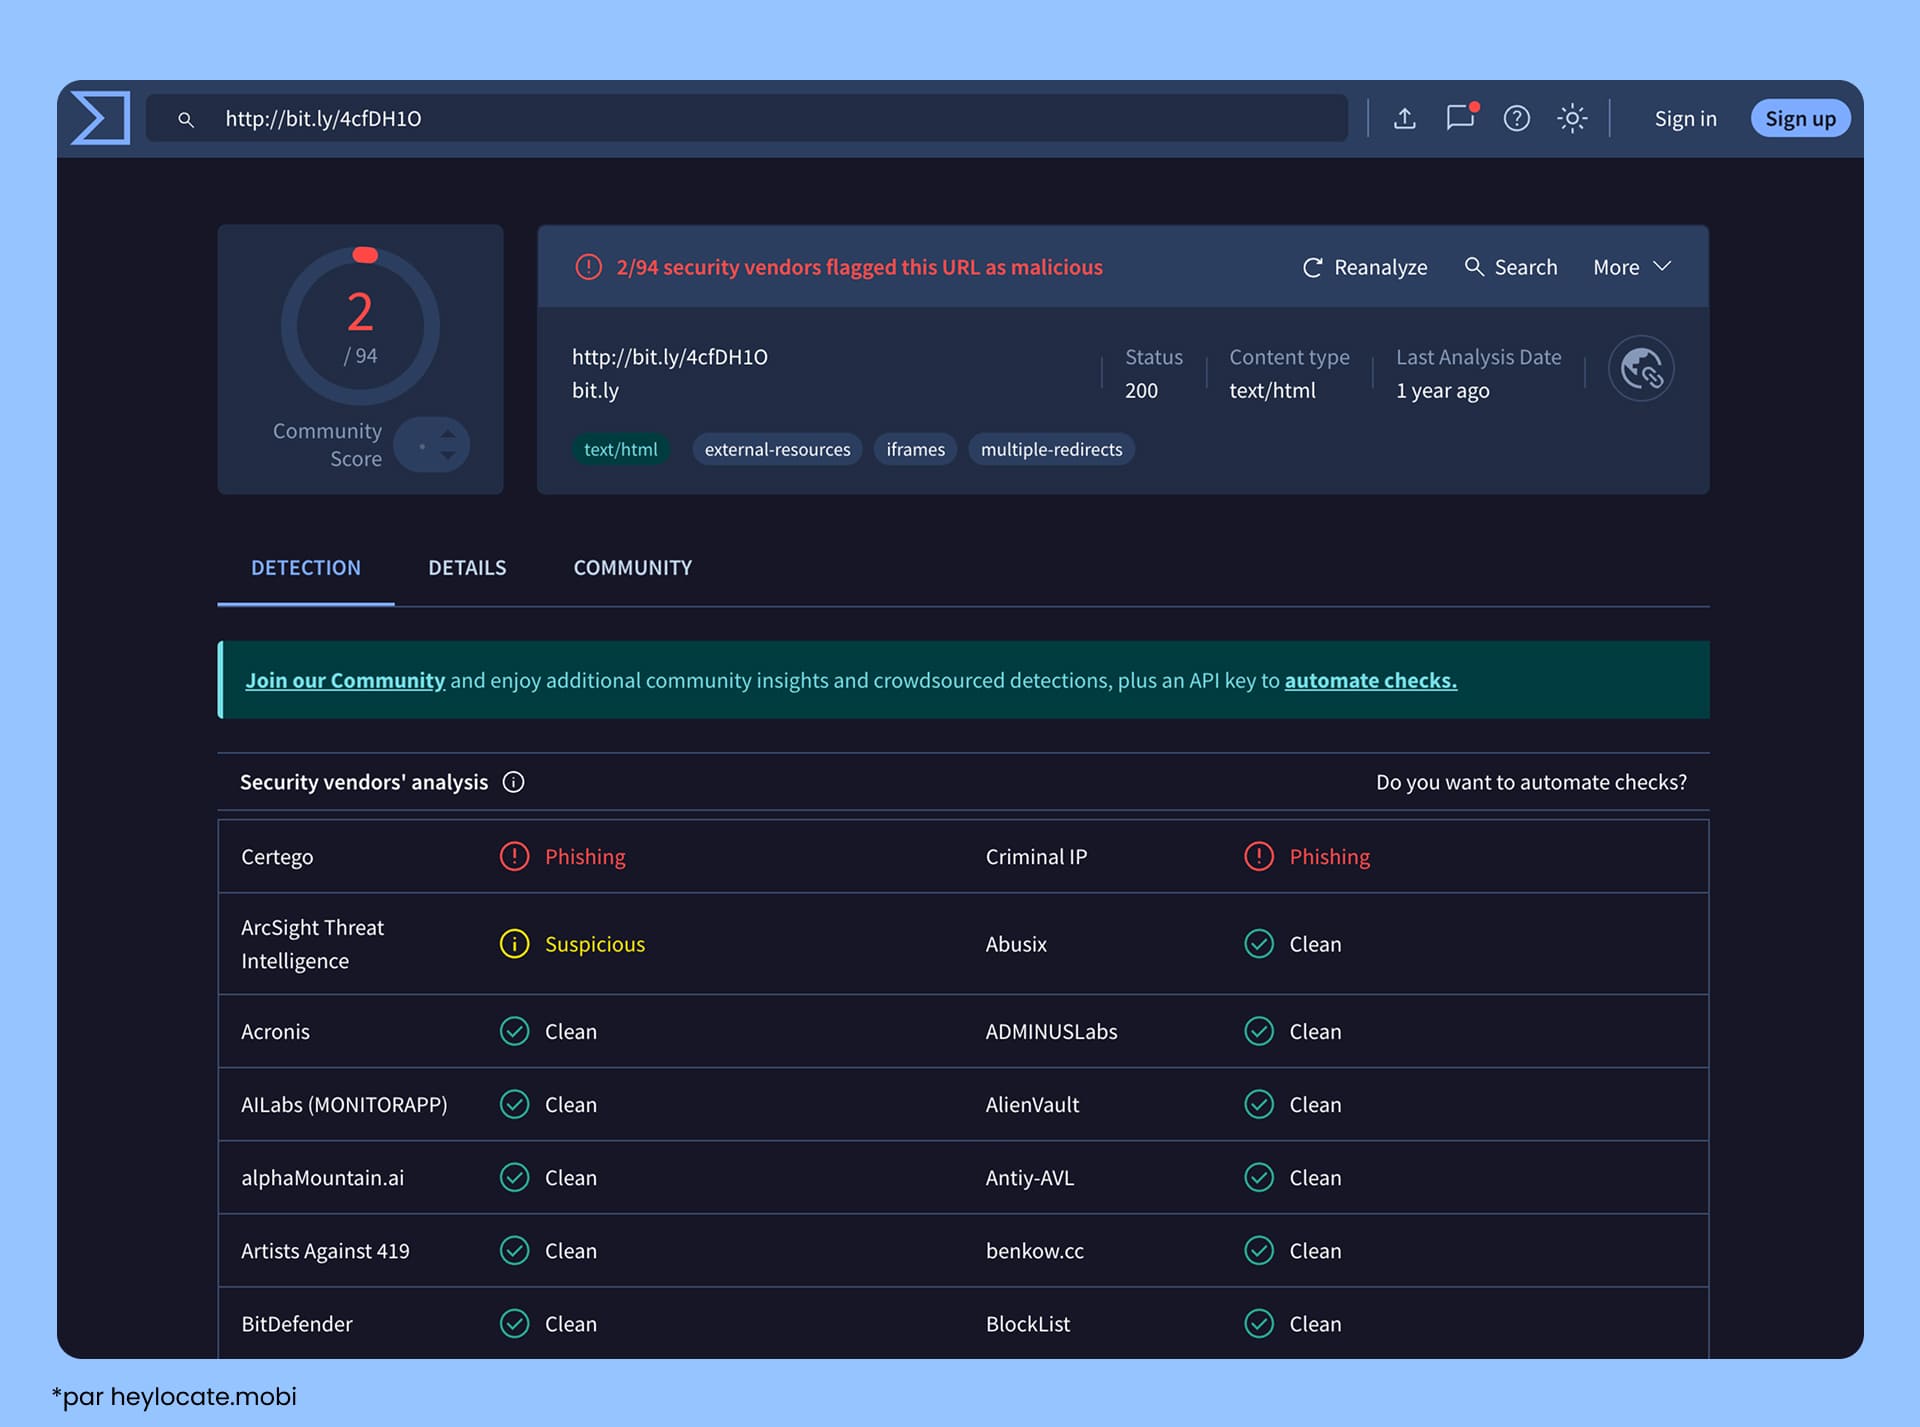This screenshot has width=1920, height=1427.
Task: Switch to the DETECTION tab
Action: [306, 567]
